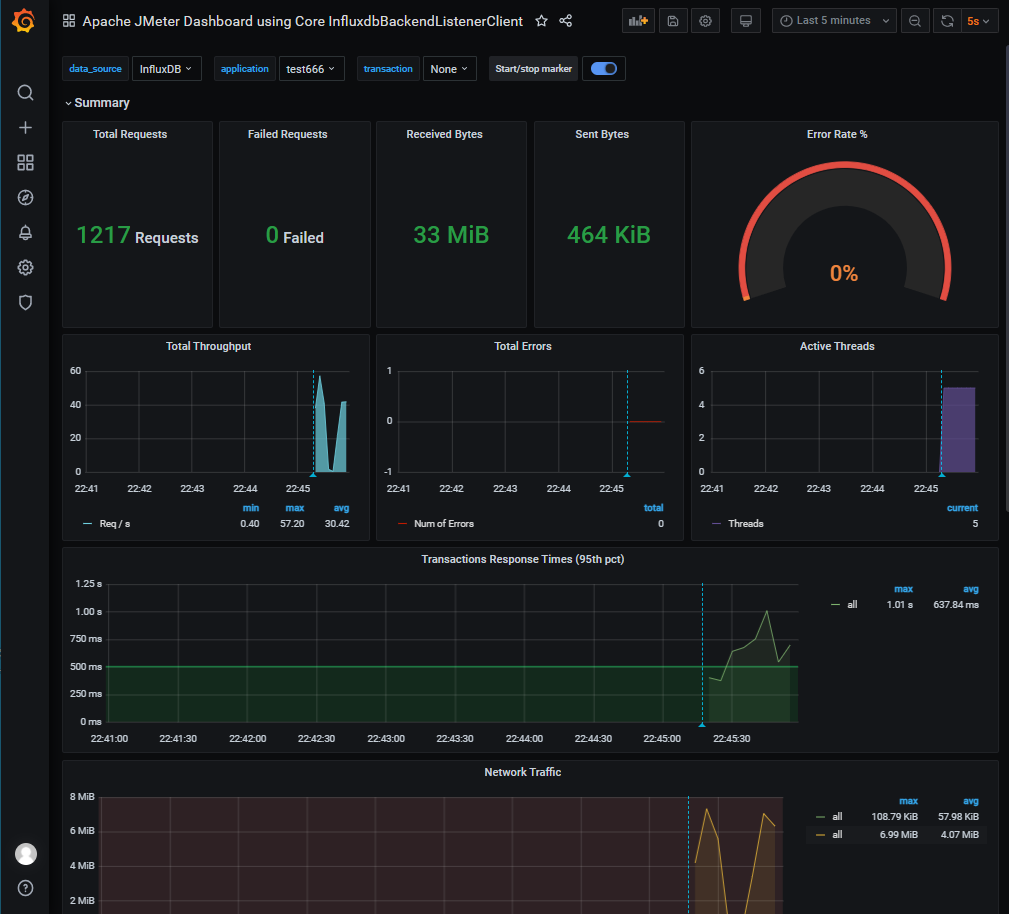1009x914 pixels.
Task: Open the Active Threads panel title menu
Action: [837, 346]
